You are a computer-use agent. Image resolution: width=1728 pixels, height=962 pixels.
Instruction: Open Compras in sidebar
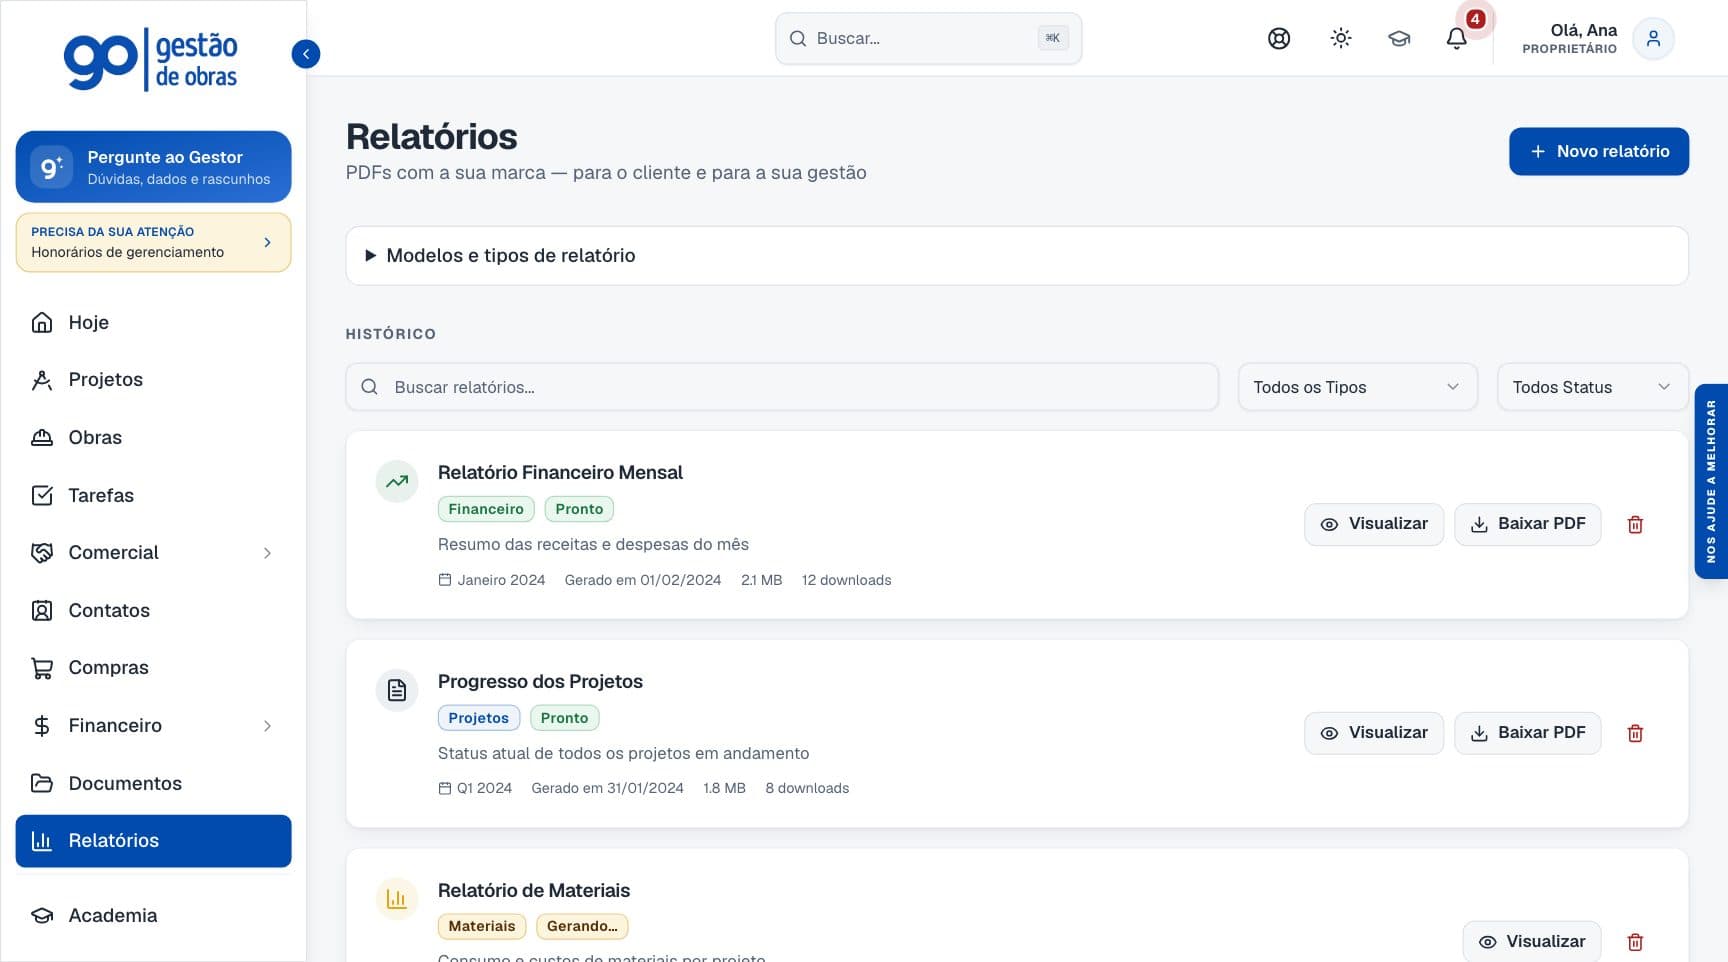pos(153,668)
